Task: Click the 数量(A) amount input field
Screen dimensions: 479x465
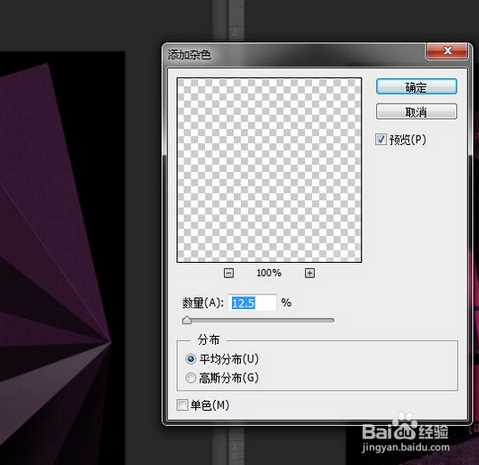Action: click(252, 303)
